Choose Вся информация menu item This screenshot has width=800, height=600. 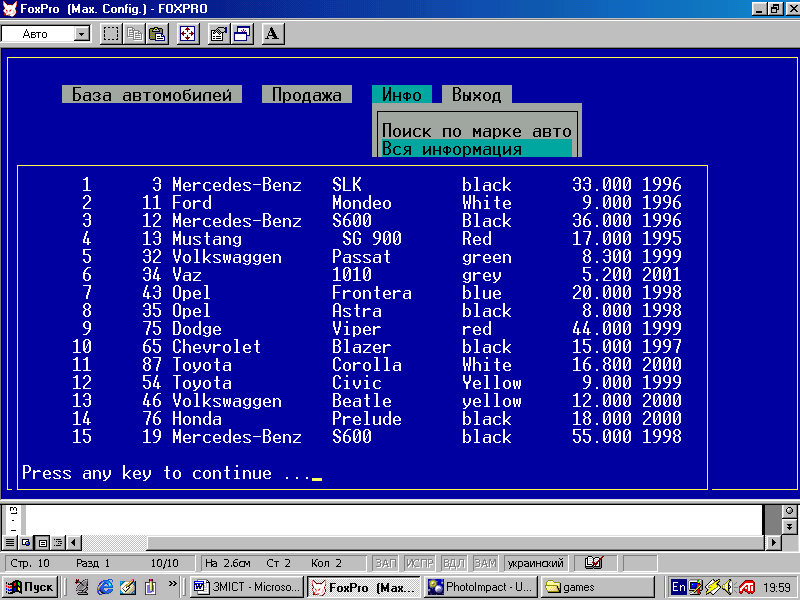click(x=477, y=148)
